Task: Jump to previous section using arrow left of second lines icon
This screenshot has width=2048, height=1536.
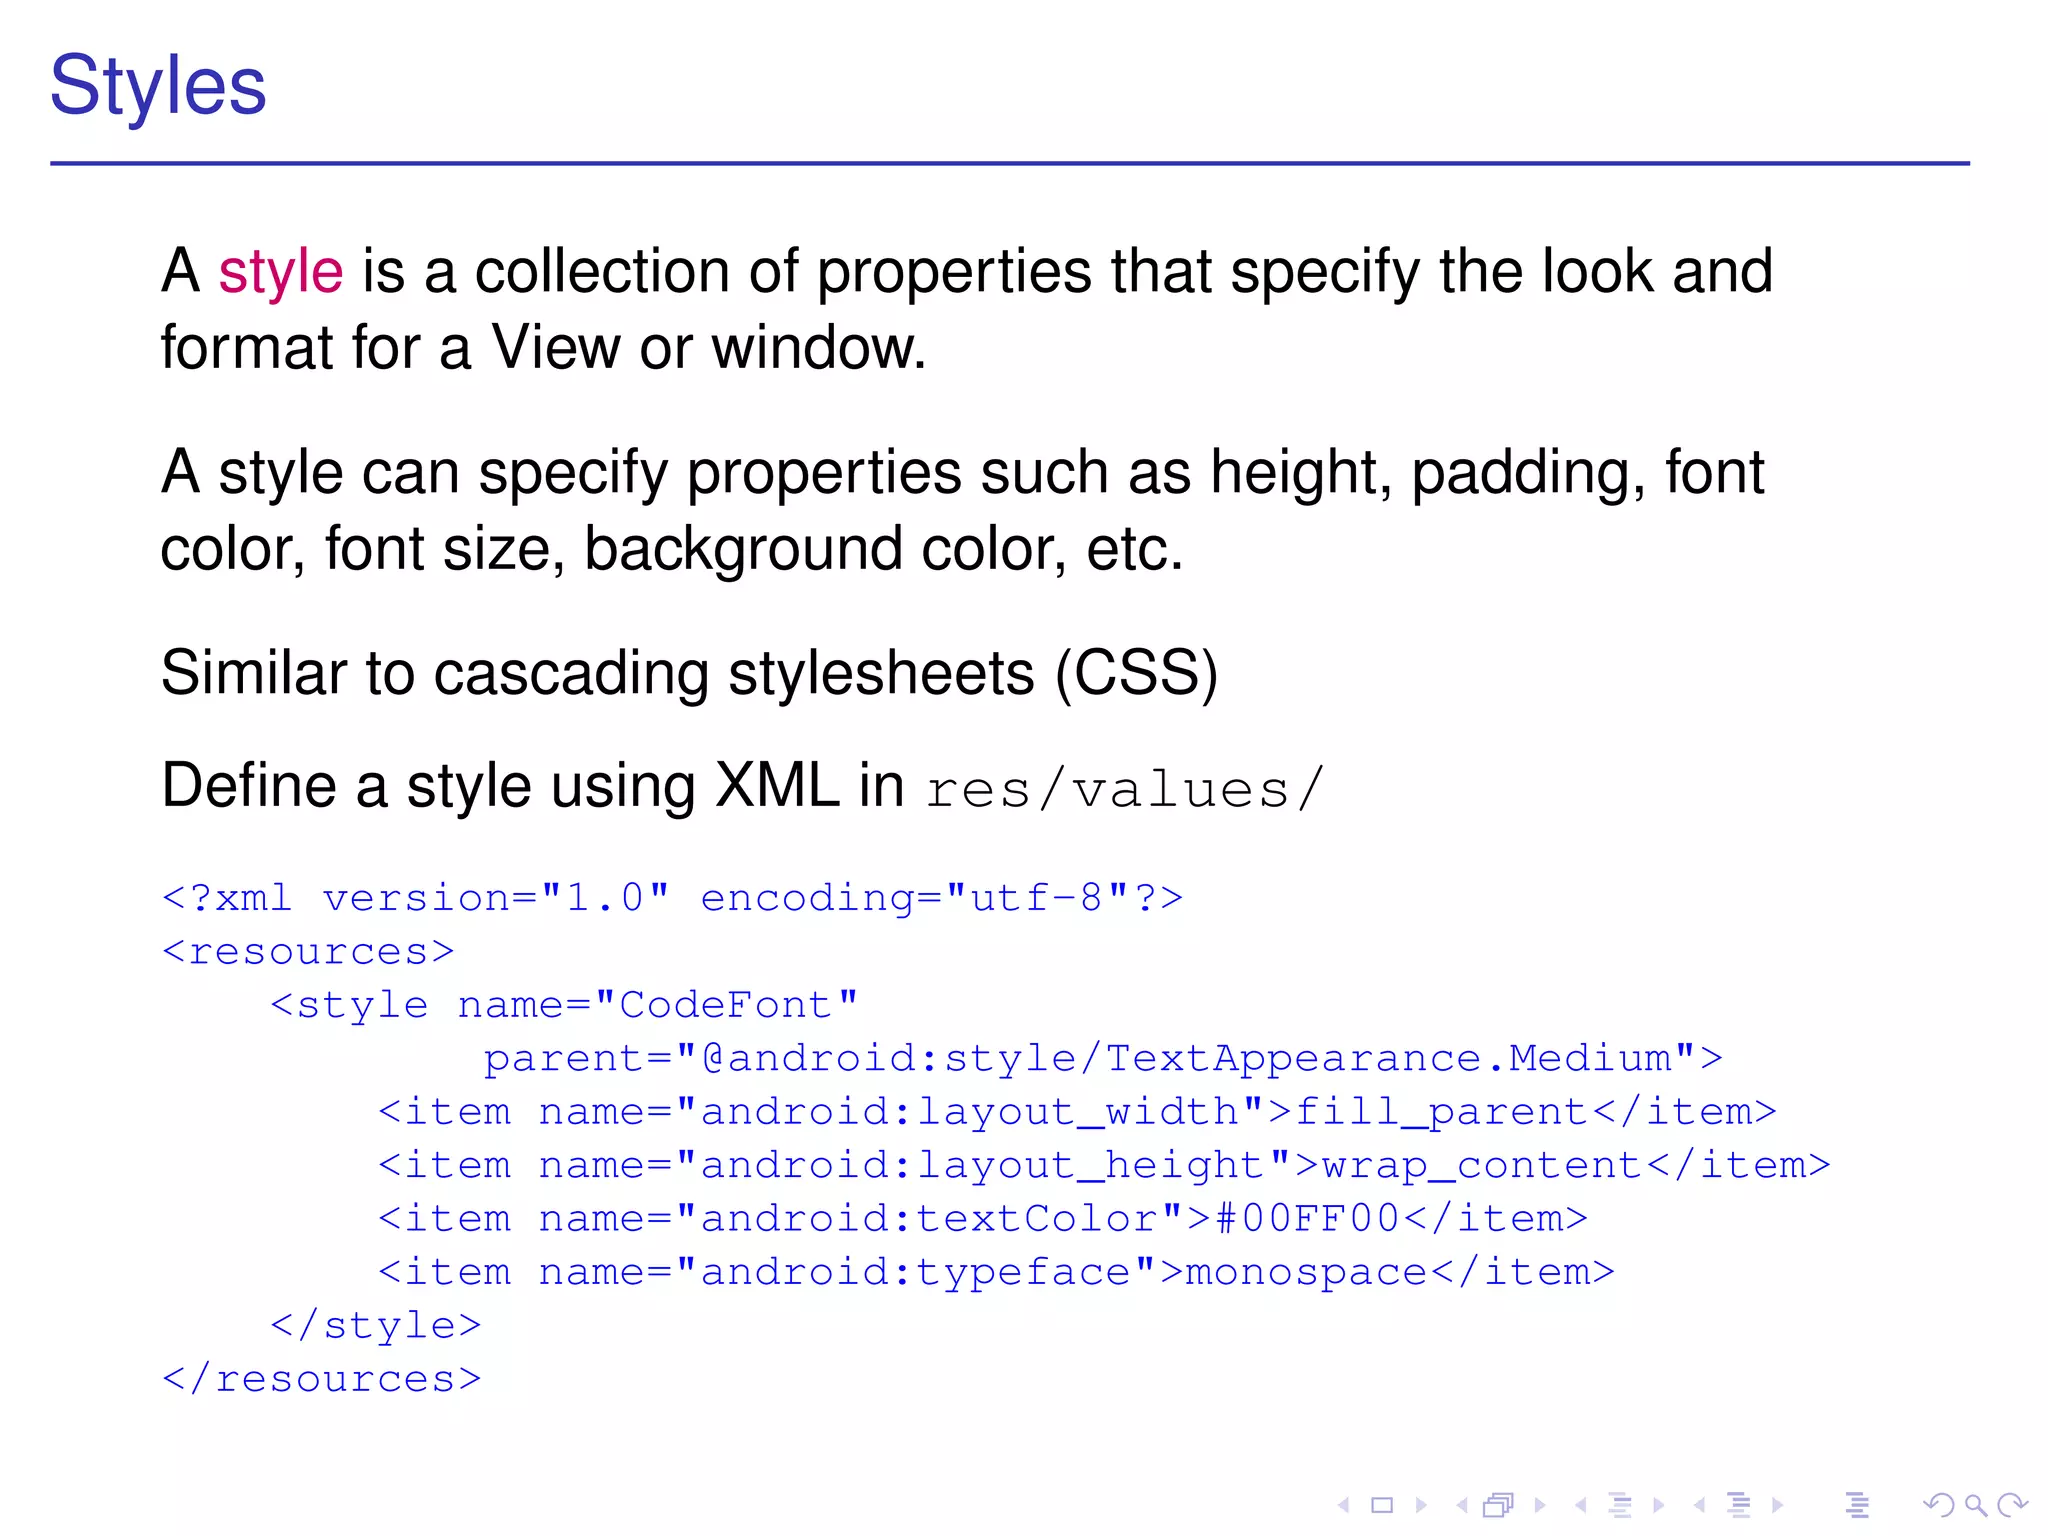Action: pyautogui.click(x=1699, y=1504)
